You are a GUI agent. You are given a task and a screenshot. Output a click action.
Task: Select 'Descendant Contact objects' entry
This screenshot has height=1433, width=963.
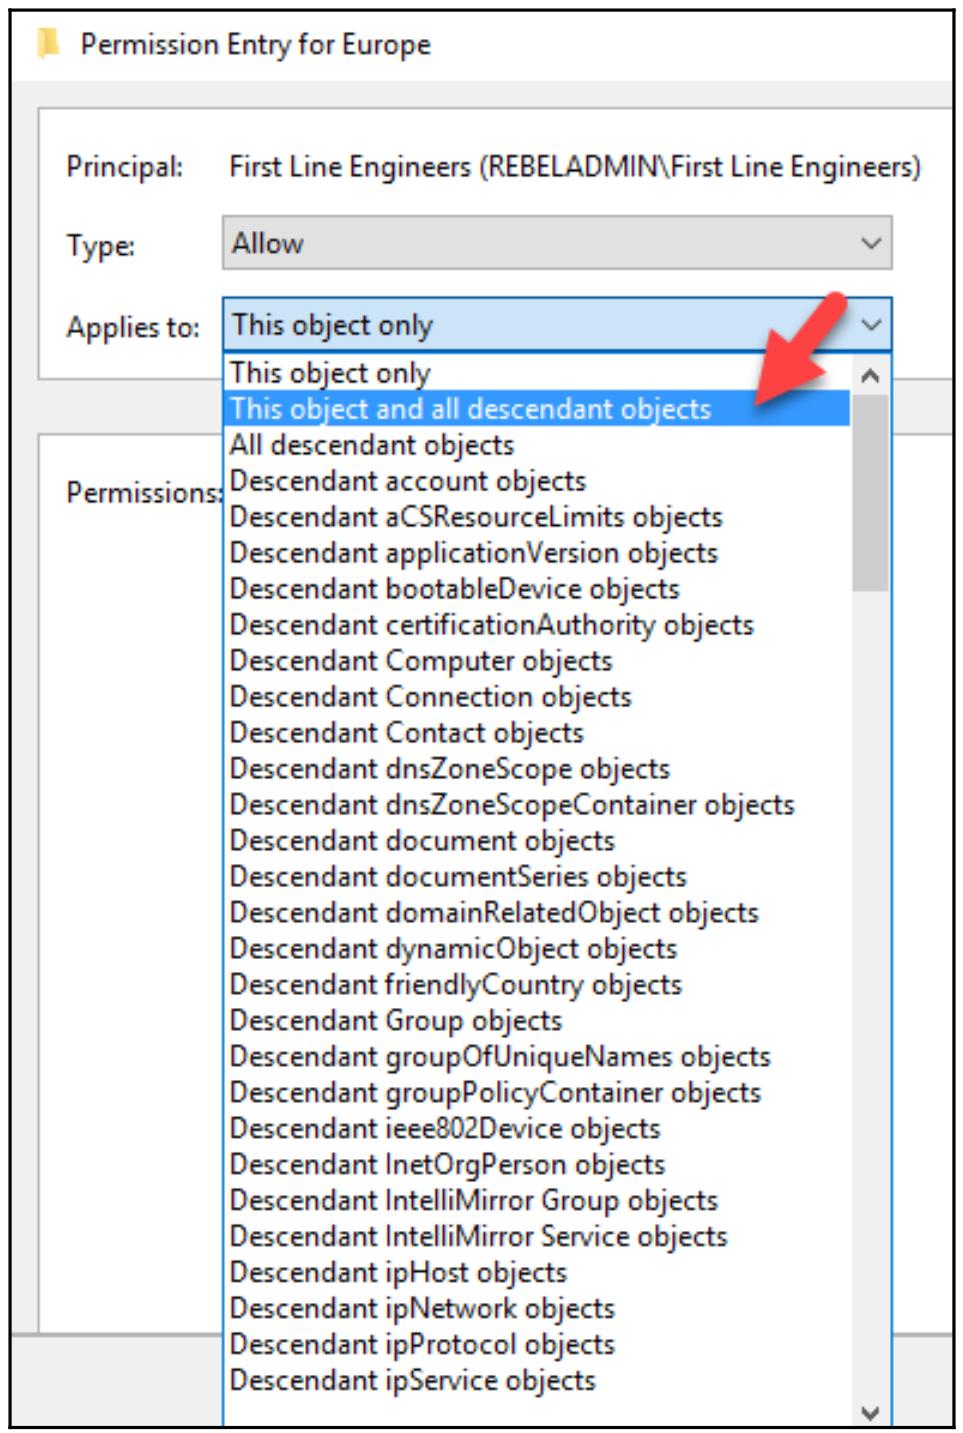coord(406,733)
